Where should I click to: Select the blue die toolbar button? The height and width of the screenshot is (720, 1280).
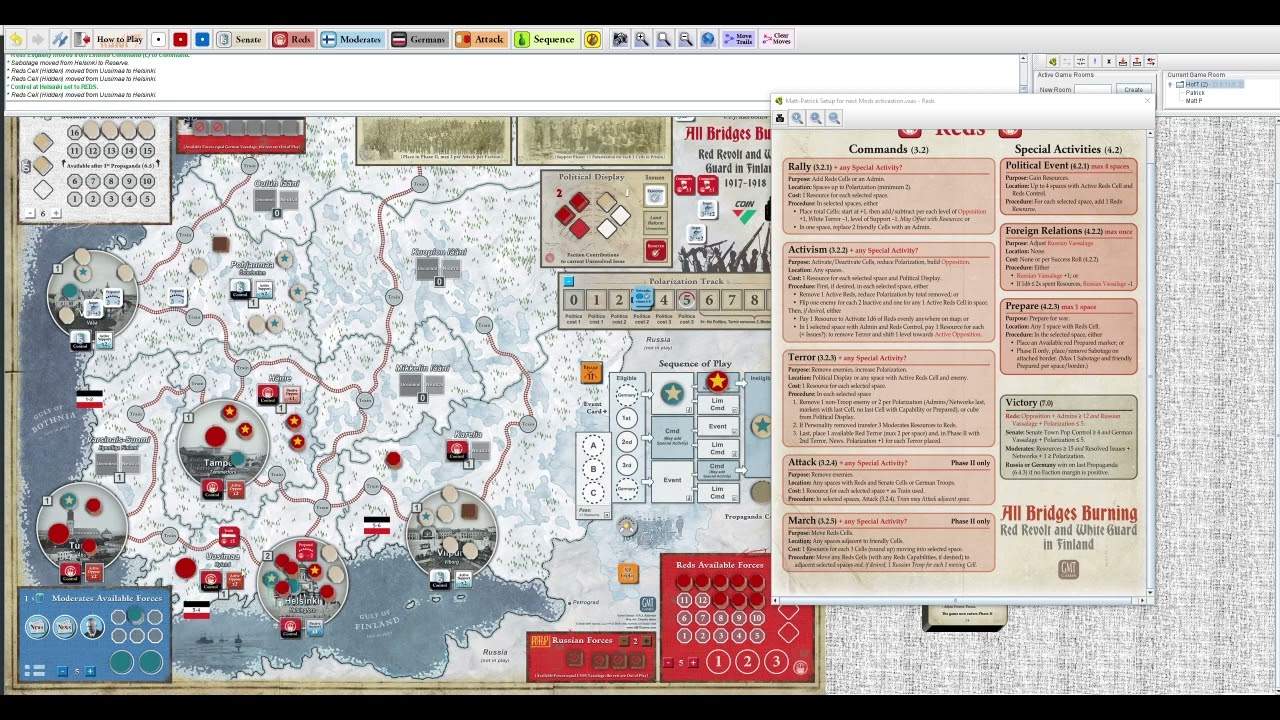(202, 39)
